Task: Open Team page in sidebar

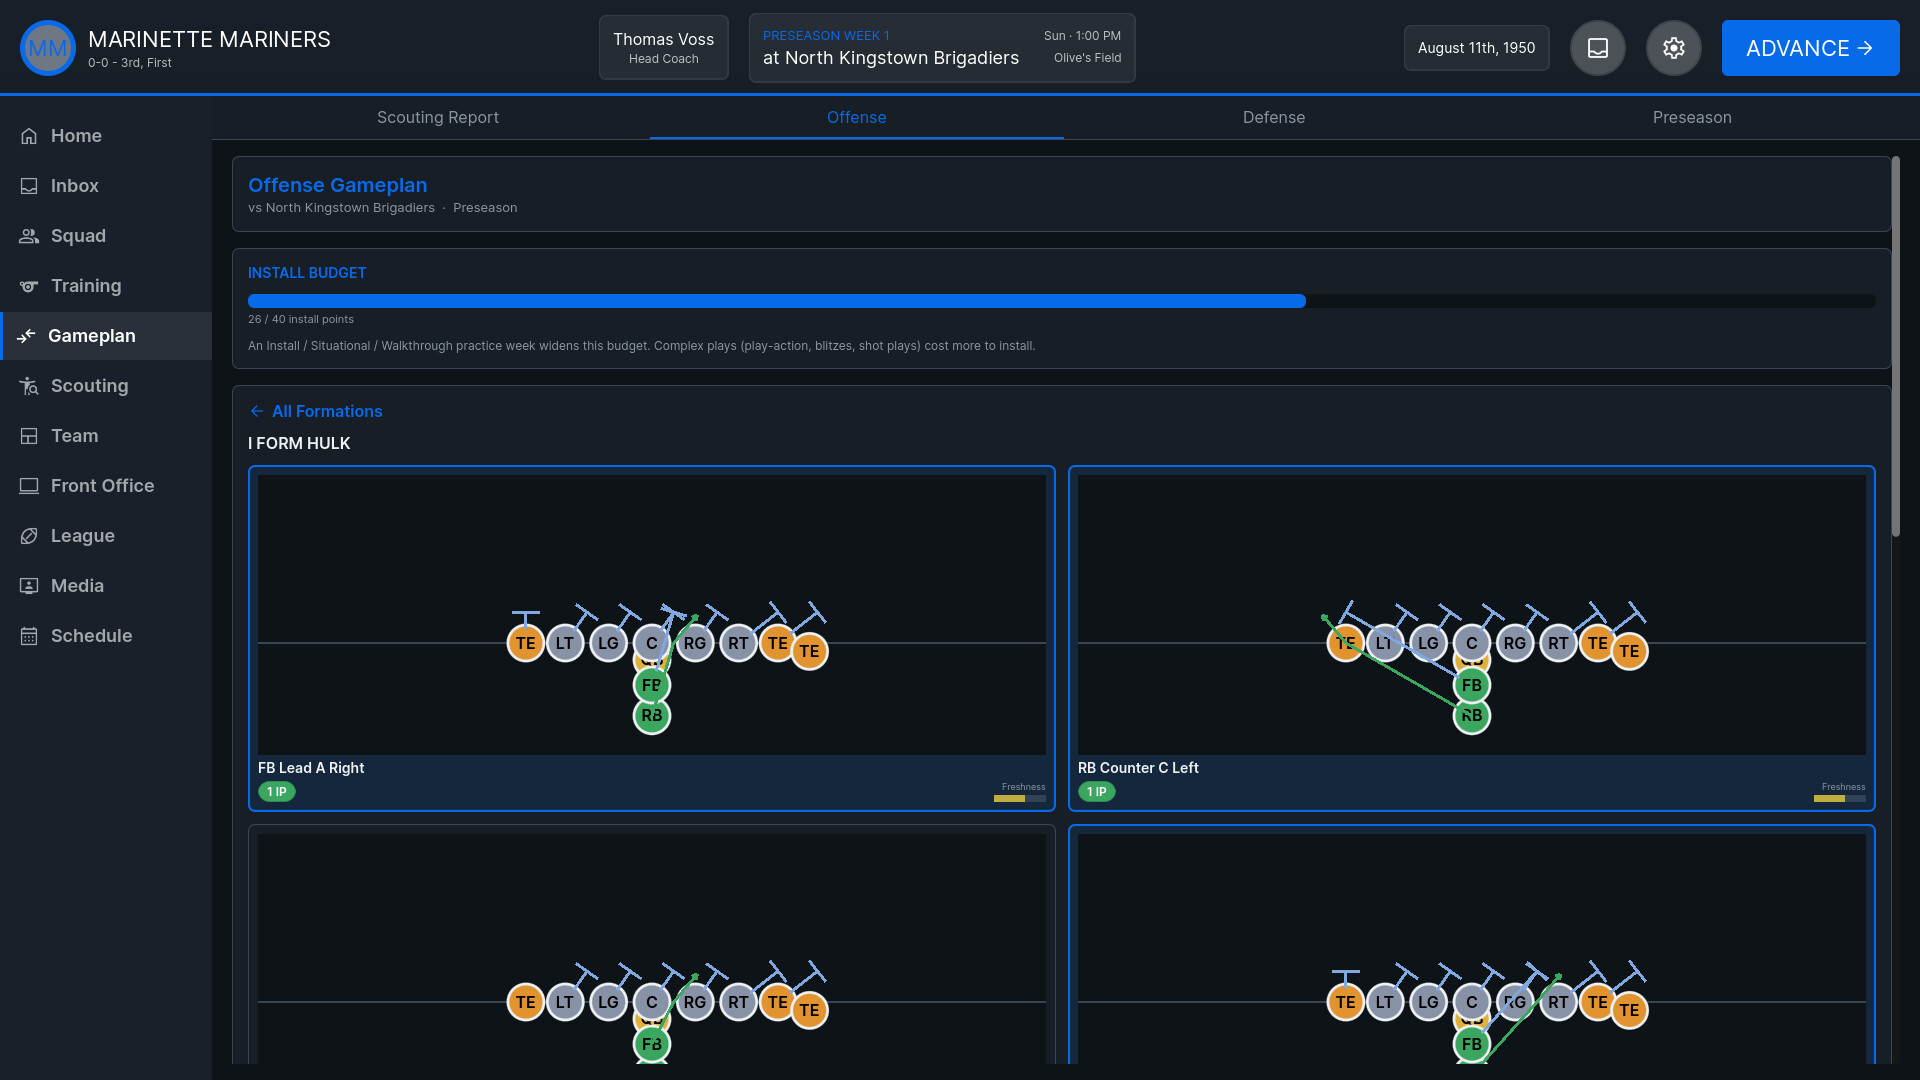Action: tap(106, 436)
